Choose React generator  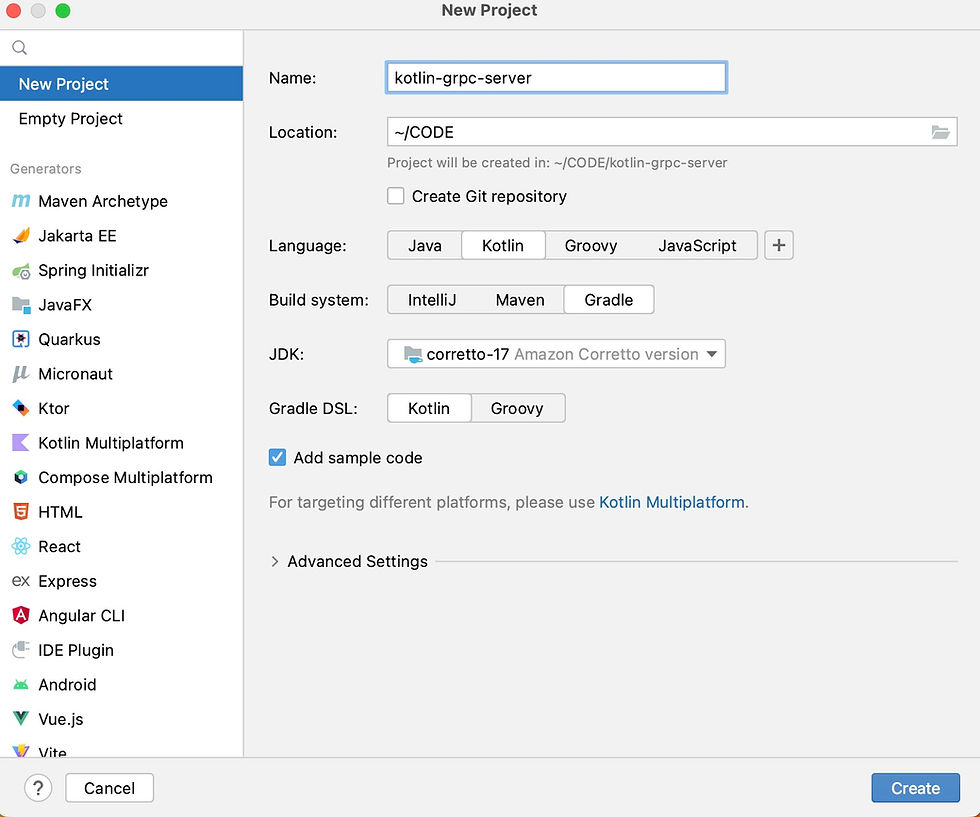(121, 546)
